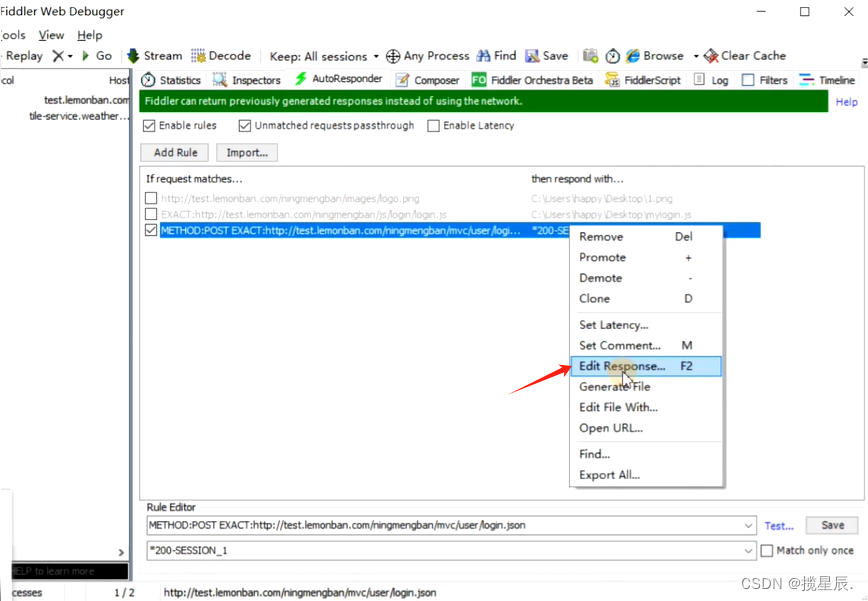Toggle the Enable rules checkbox
The width and height of the screenshot is (868, 601).
click(x=149, y=126)
